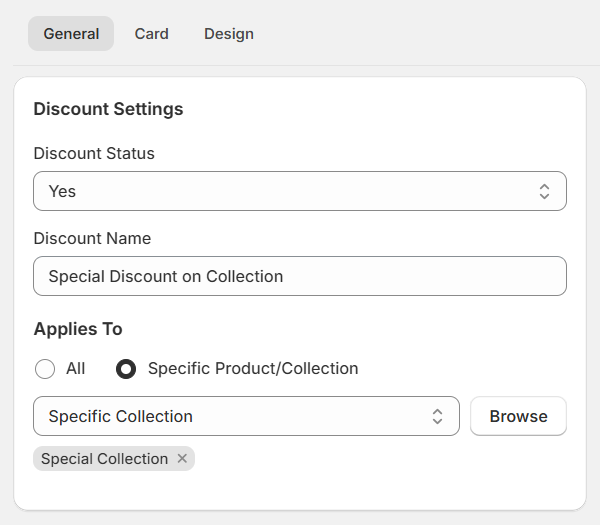
Task: Go to the Design tab
Action: tap(229, 33)
